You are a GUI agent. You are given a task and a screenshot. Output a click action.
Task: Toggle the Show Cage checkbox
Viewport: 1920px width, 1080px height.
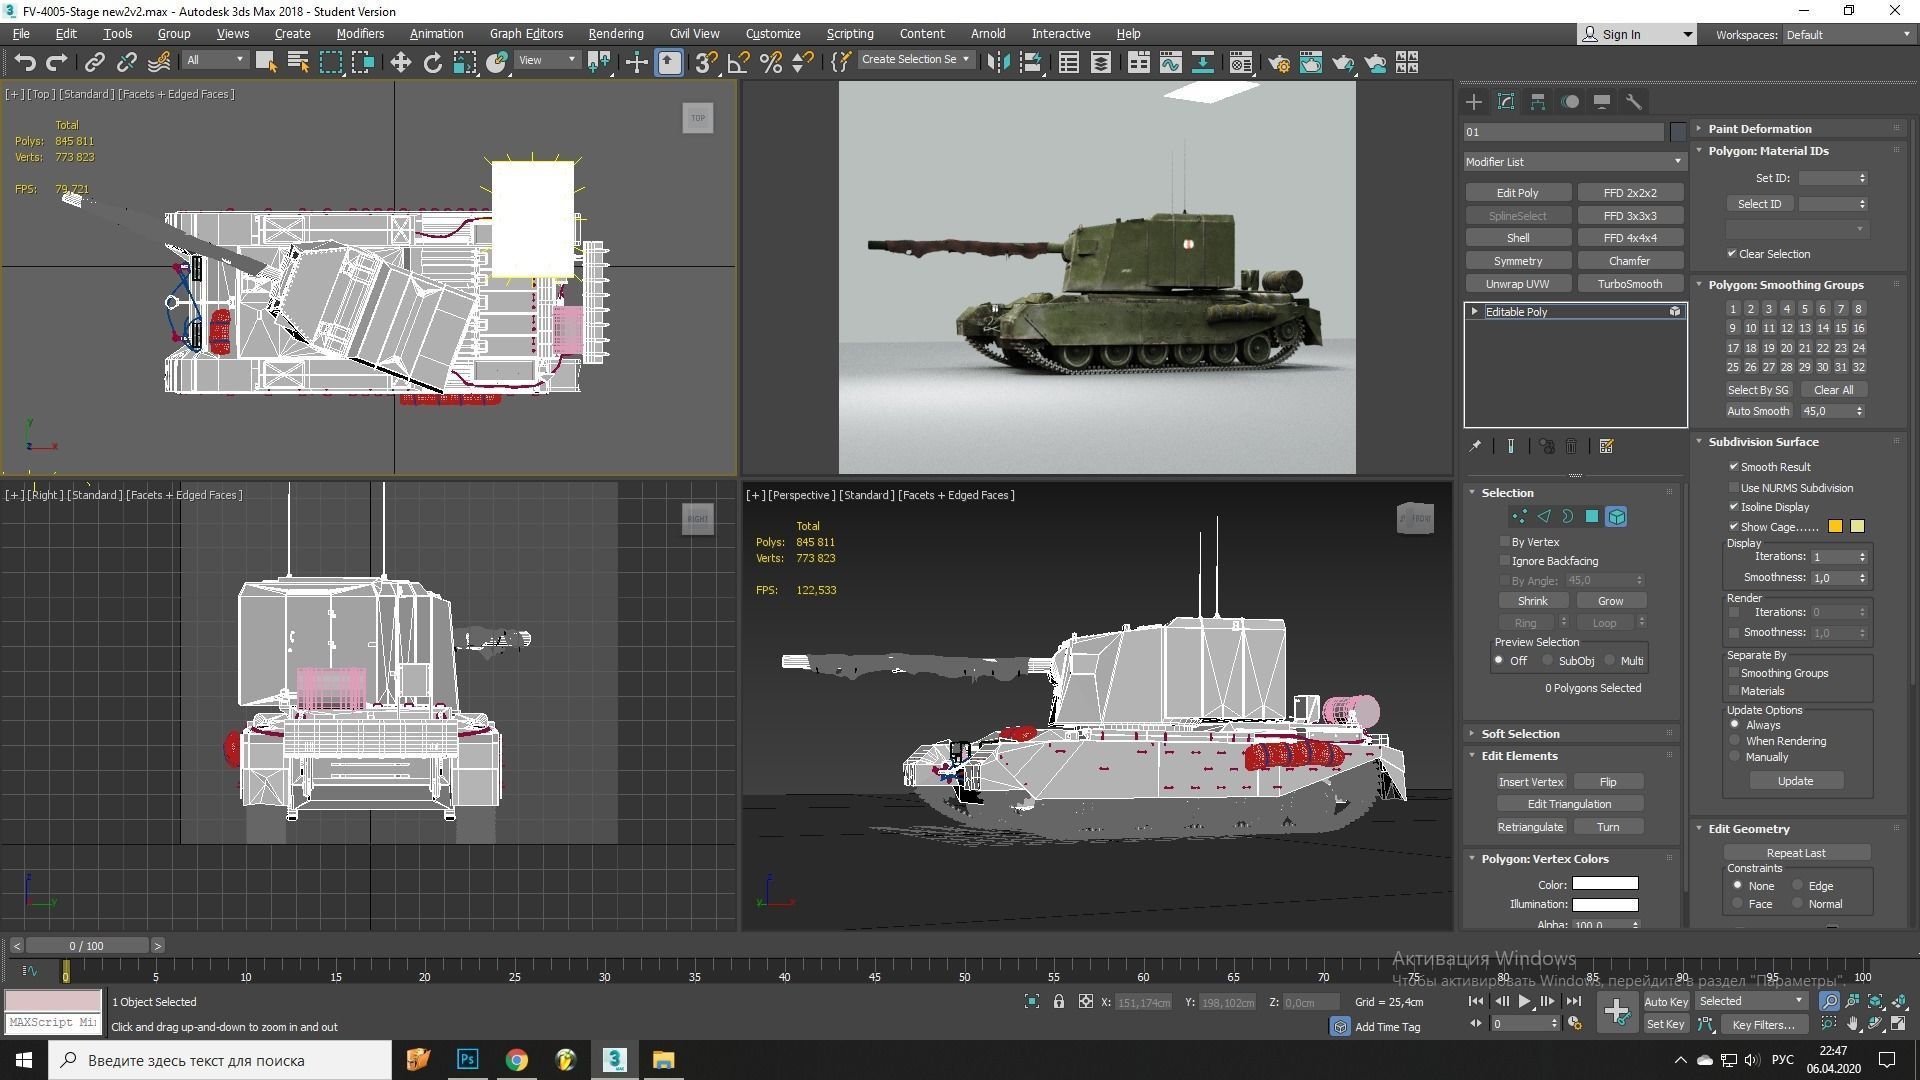(x=1734, y=527)
